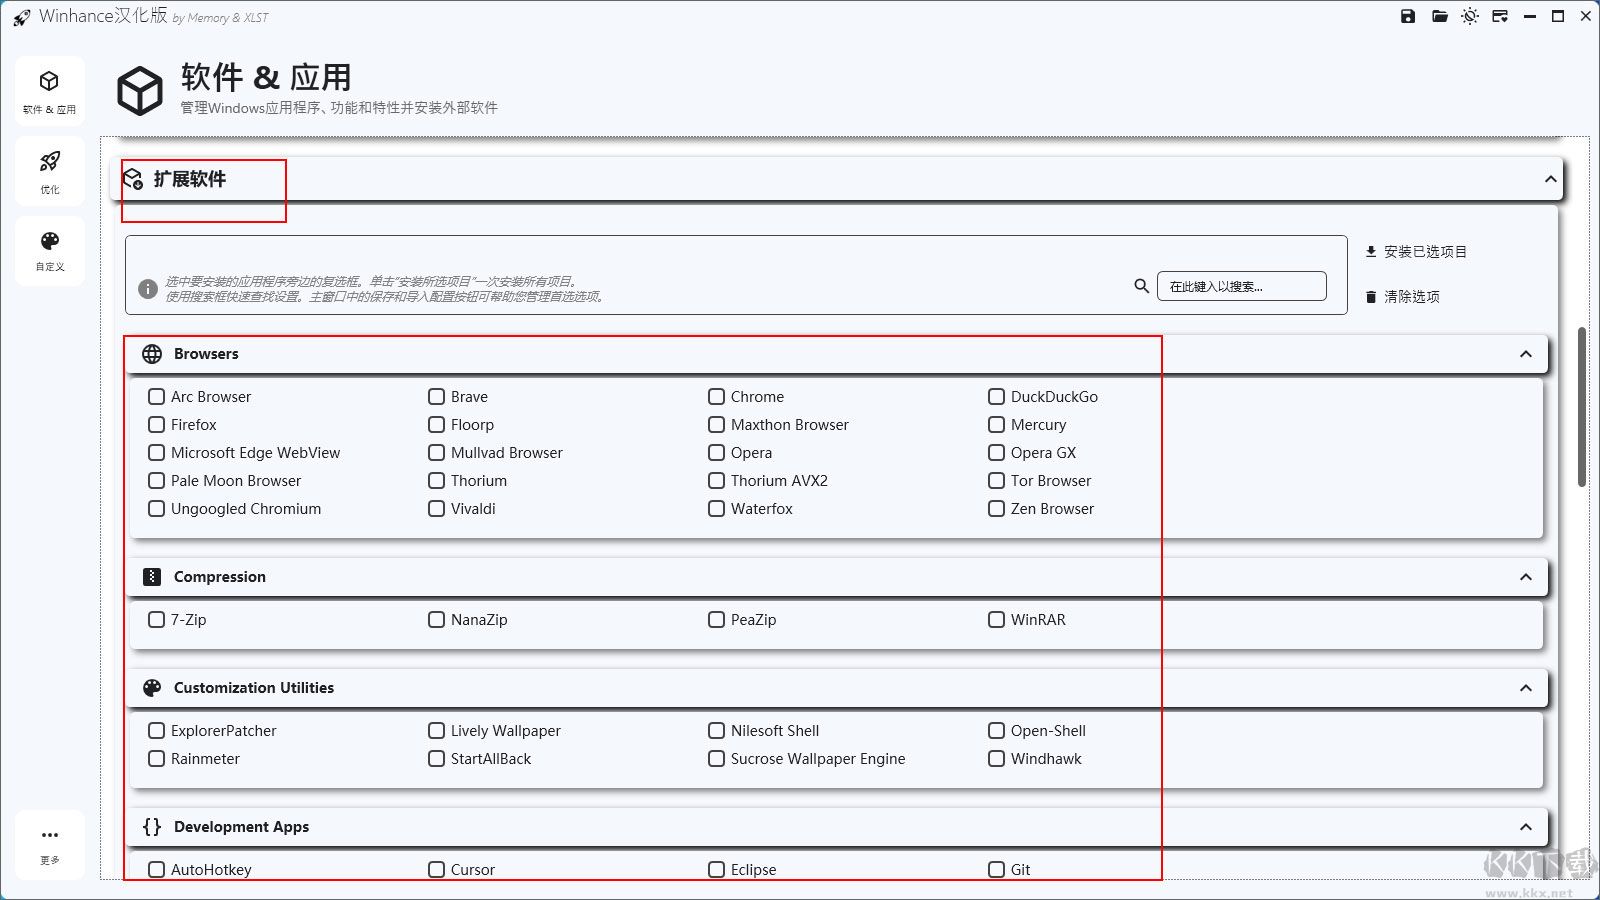Toggle the light/dark theme icon
Viewport: 1600px width, 900px height.
[x=1469, y=16]
